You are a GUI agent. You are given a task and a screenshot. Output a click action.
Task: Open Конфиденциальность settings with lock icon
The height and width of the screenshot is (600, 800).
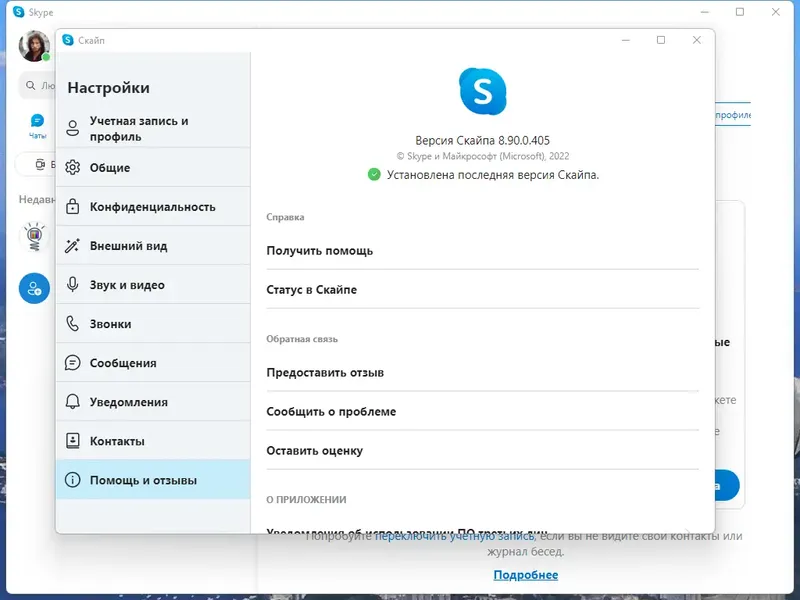pyautogui.click(x=70, y=206)
